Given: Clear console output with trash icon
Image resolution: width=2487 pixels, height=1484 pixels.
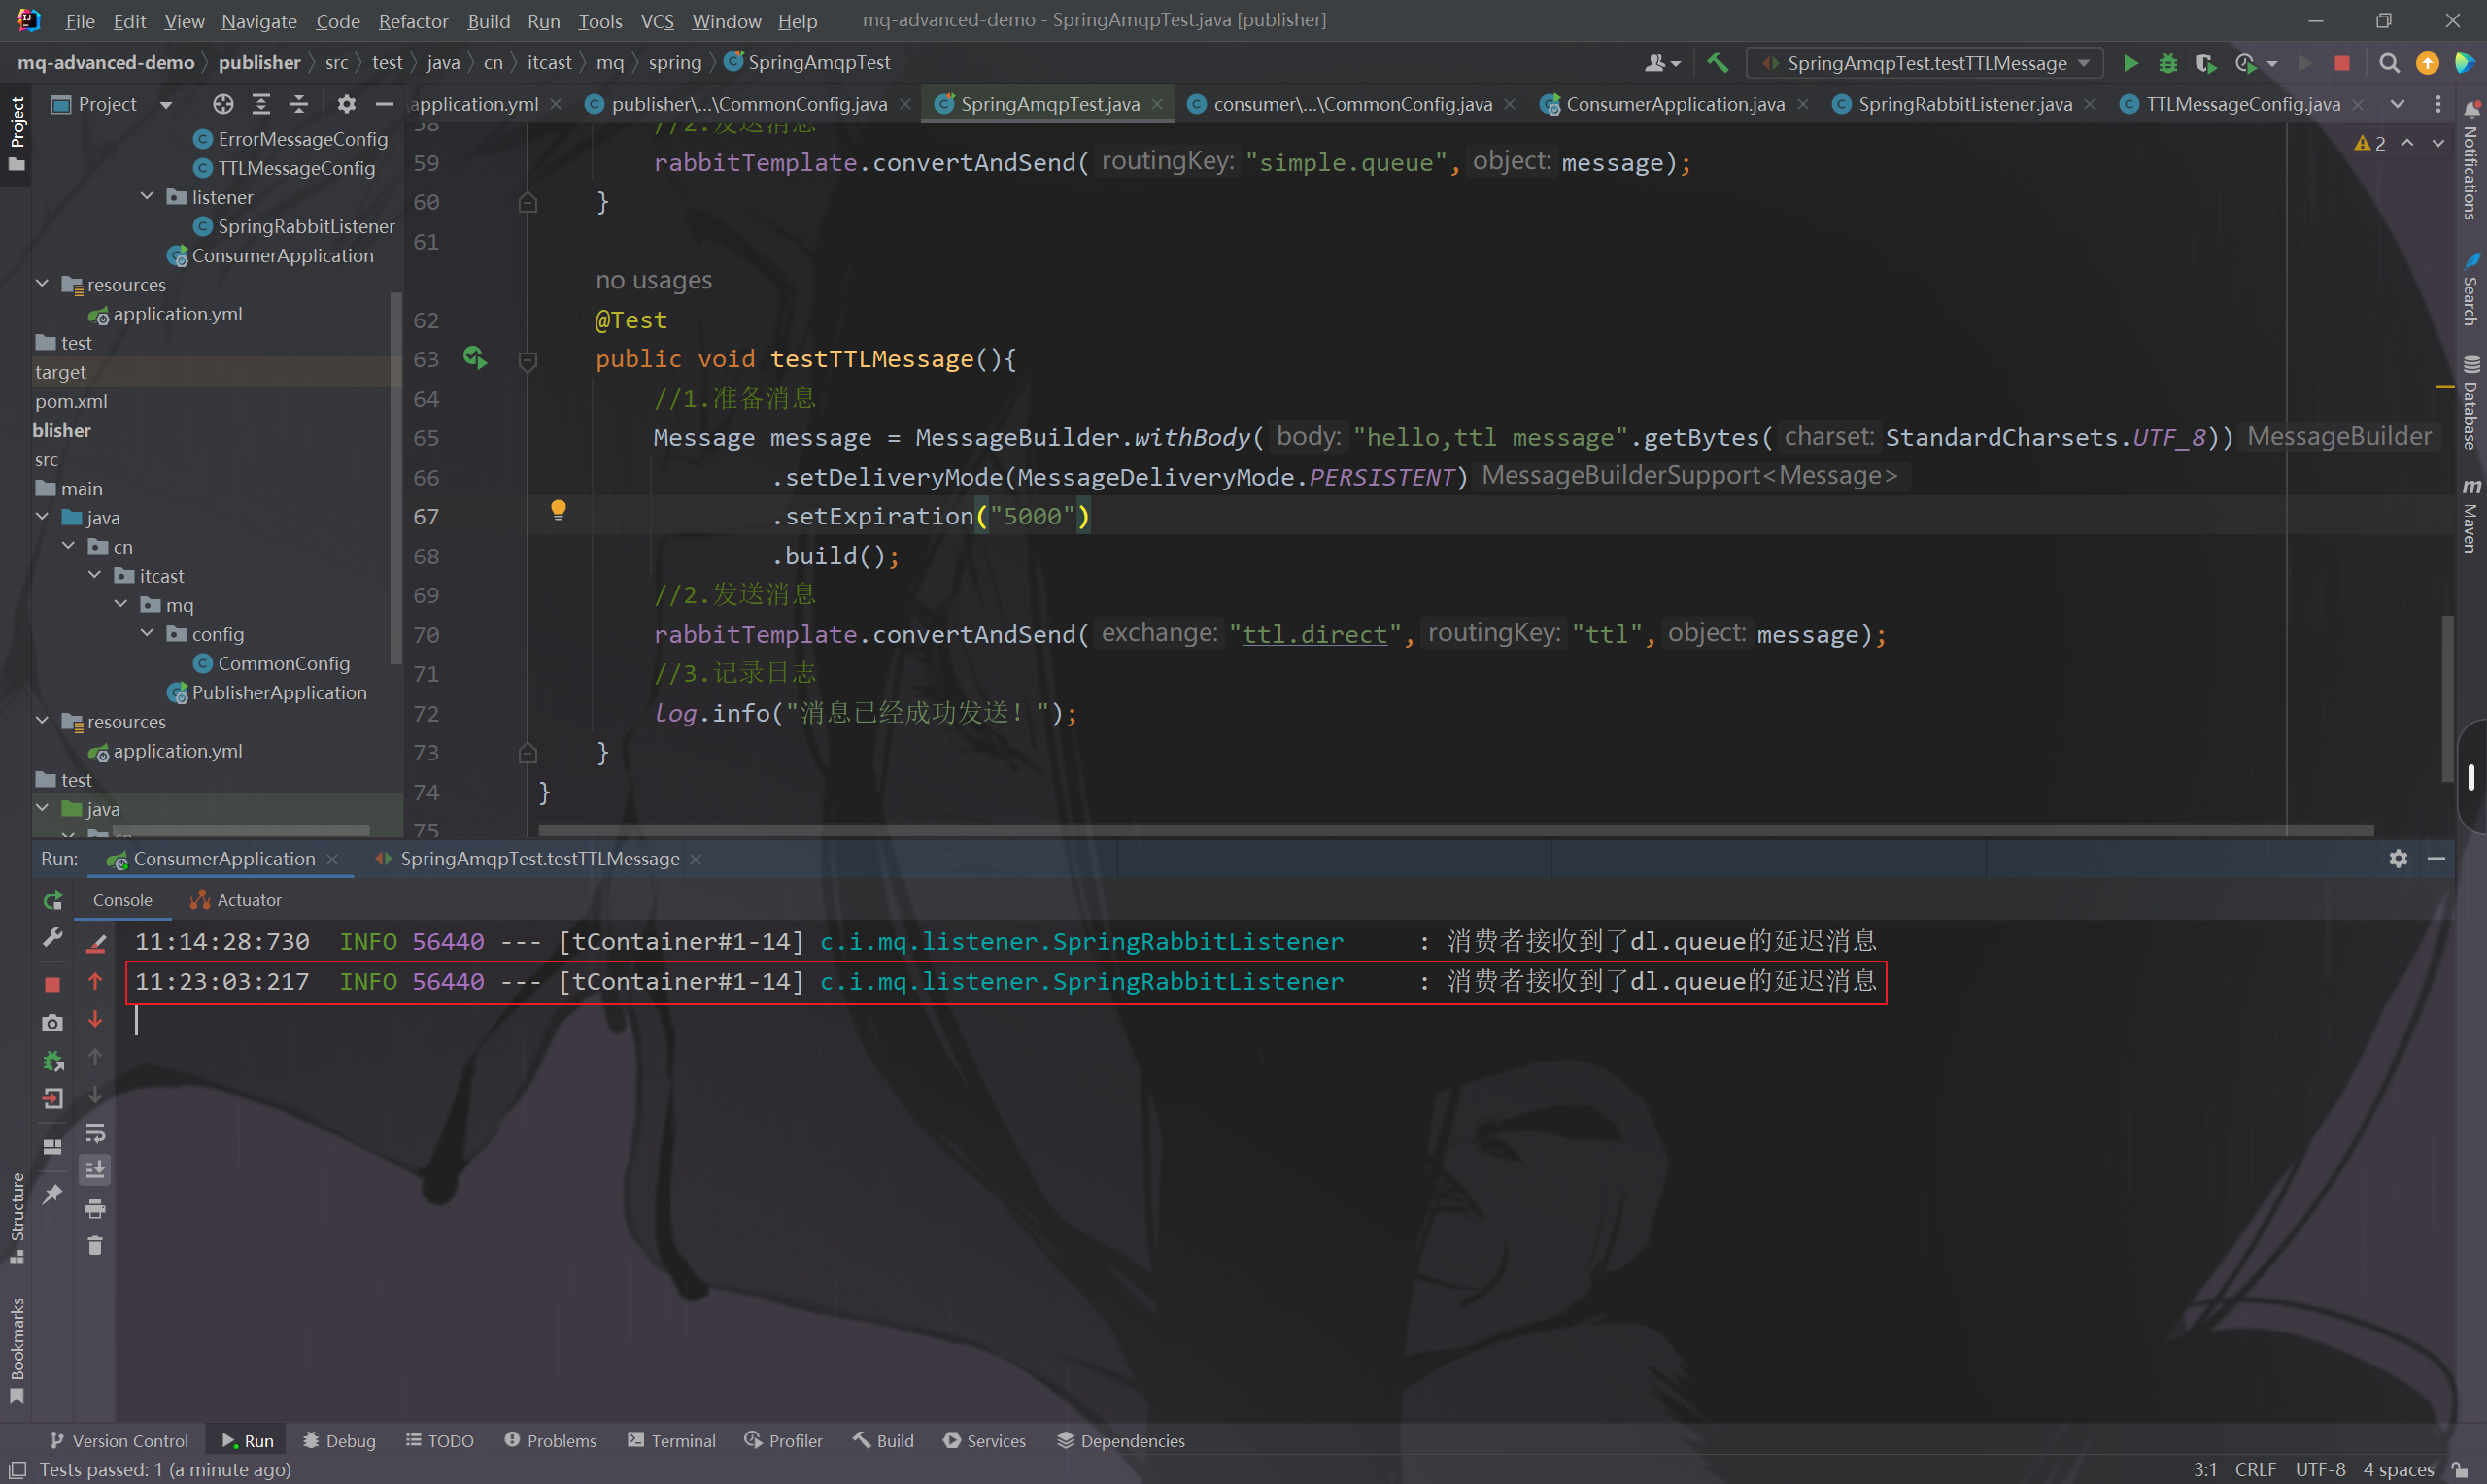Looking at the screenshot, I should coord(95,1246).
